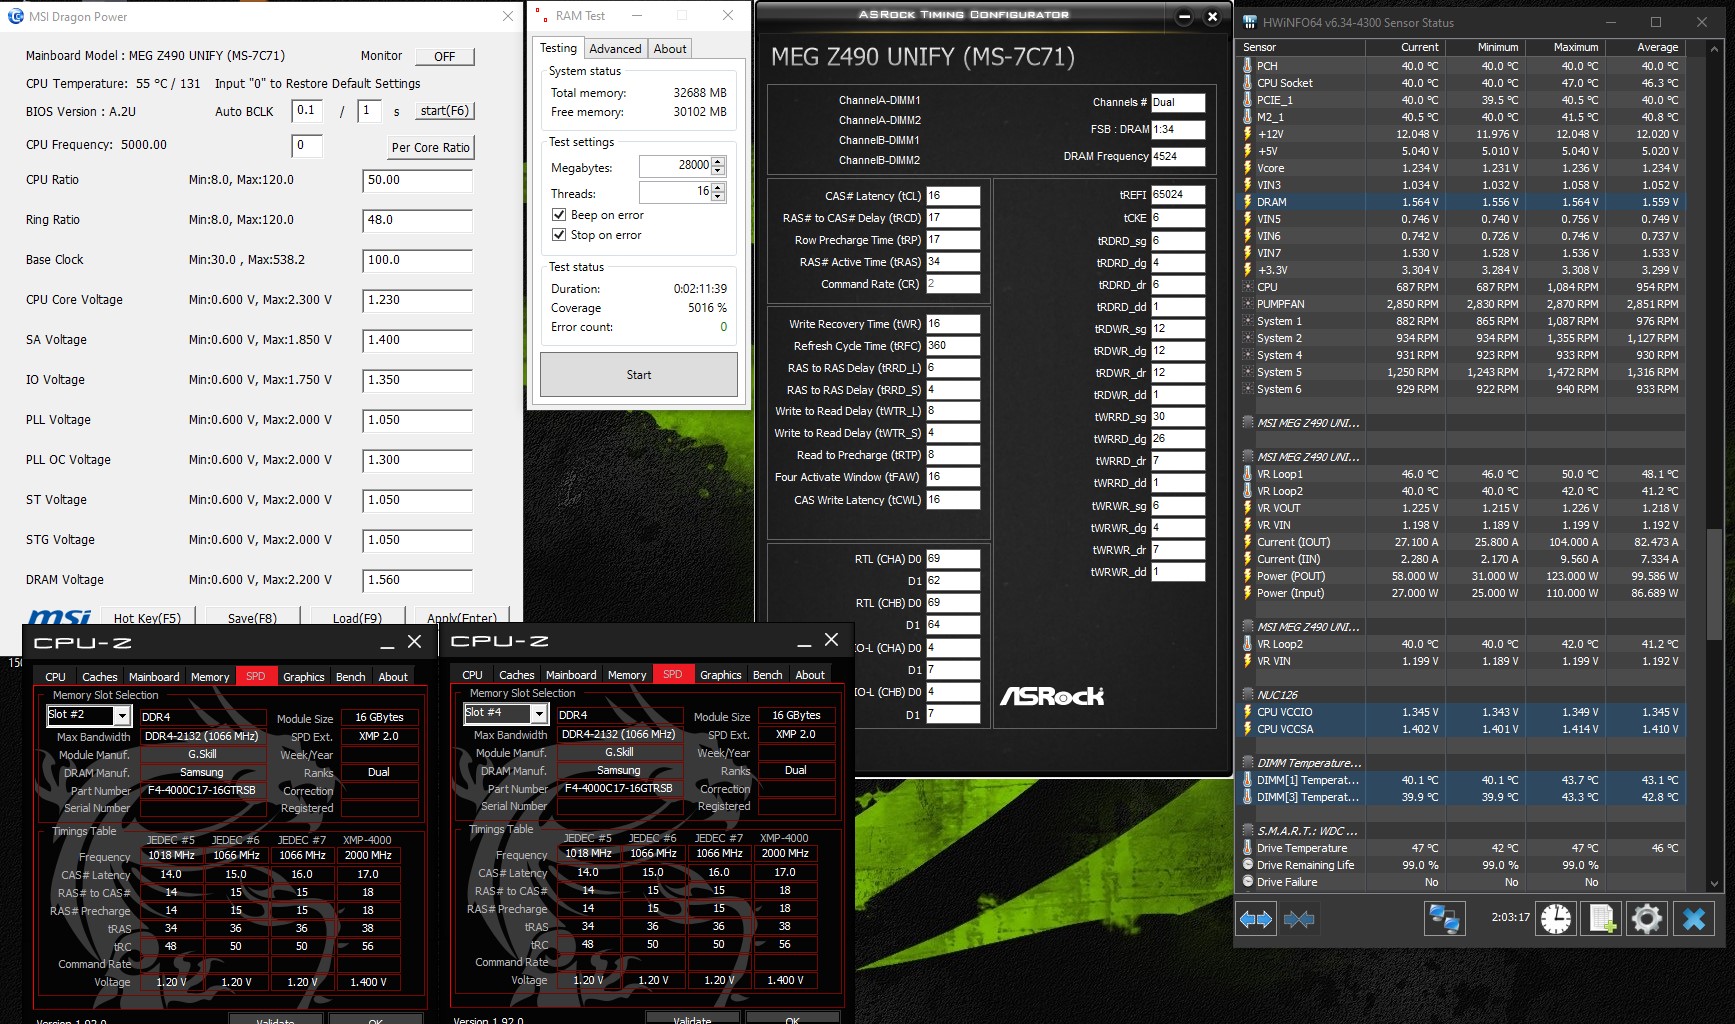Click Maximum column header in HWiNFO

[x=1565, y=47]
